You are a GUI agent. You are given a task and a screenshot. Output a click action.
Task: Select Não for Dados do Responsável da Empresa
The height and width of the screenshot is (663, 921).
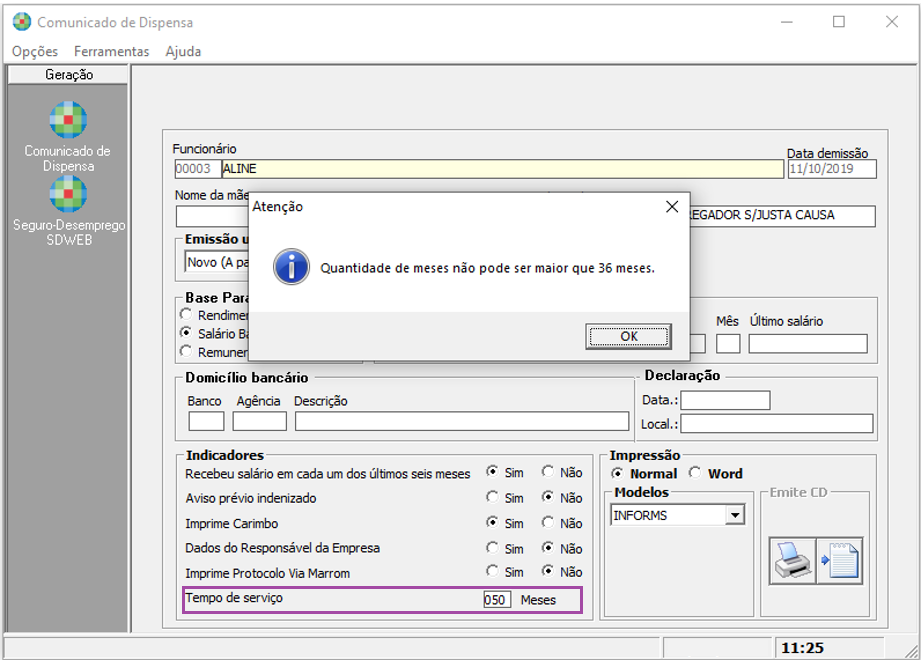(x=548, y=547)
